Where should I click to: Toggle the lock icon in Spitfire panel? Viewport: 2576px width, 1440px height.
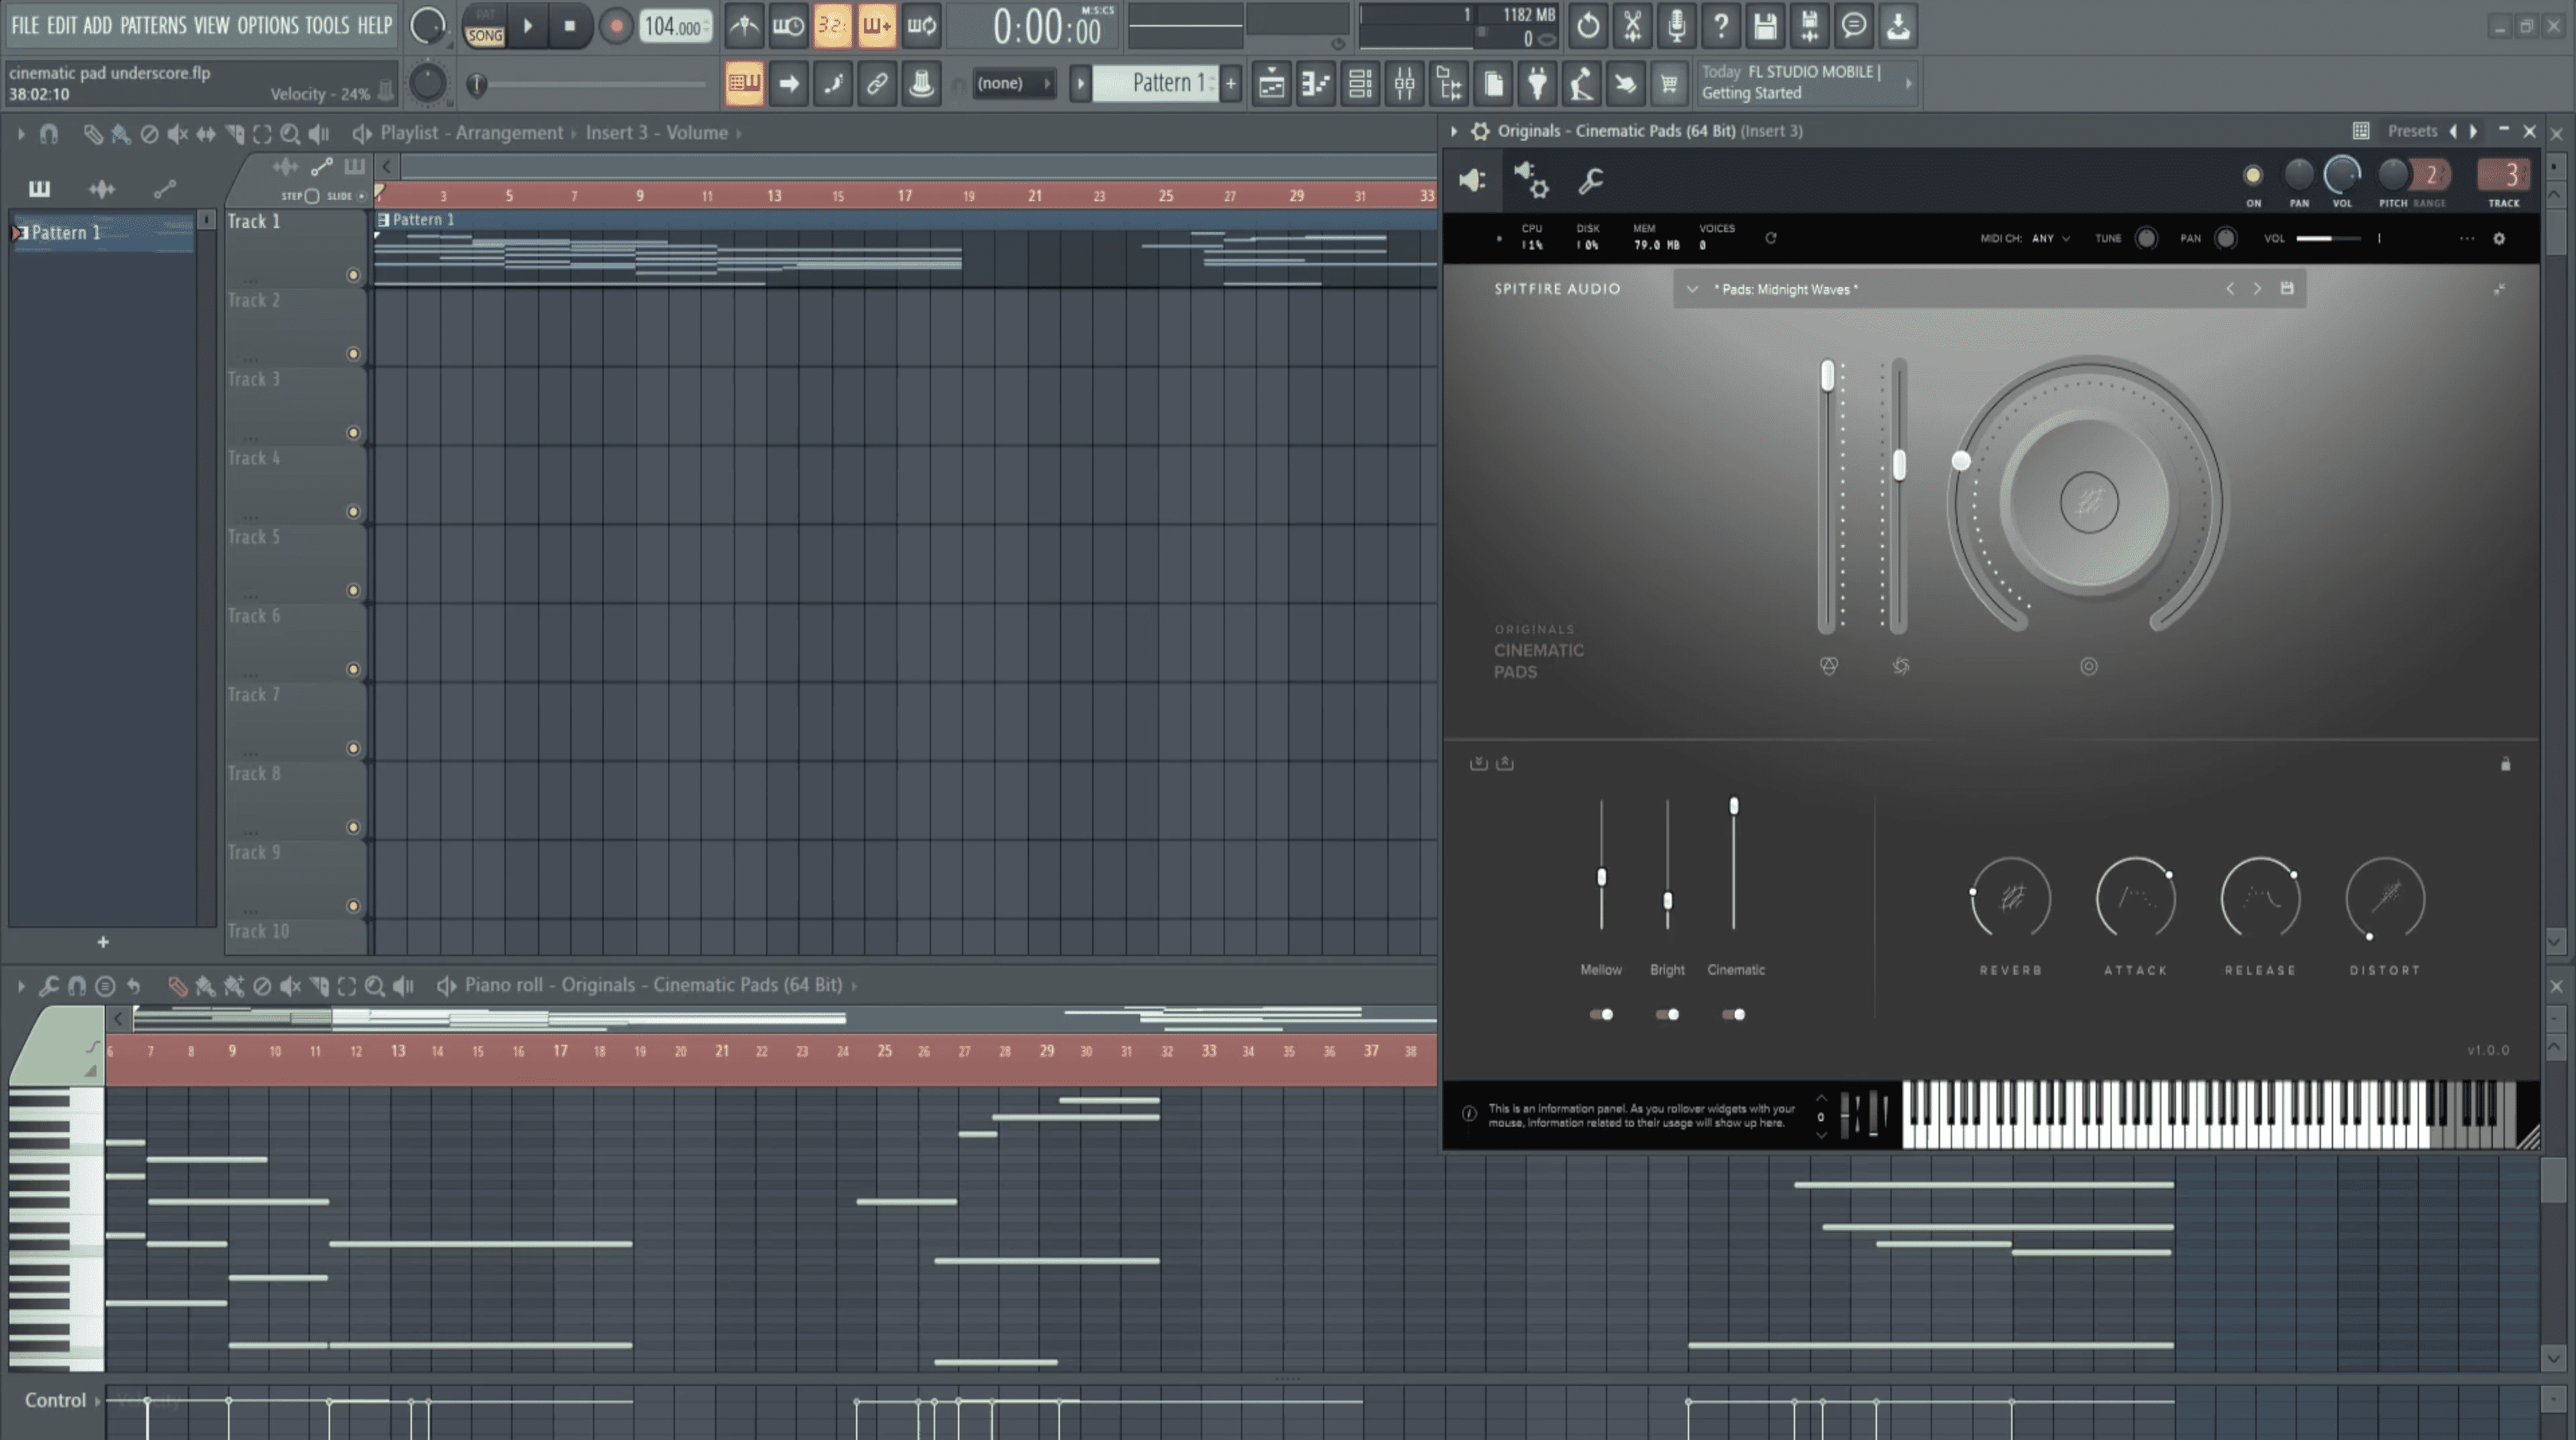point(2506,764)
